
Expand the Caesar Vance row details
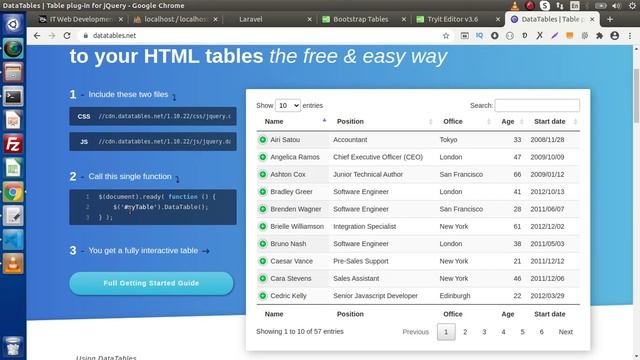pyautogui.click(x=262, y=261)
